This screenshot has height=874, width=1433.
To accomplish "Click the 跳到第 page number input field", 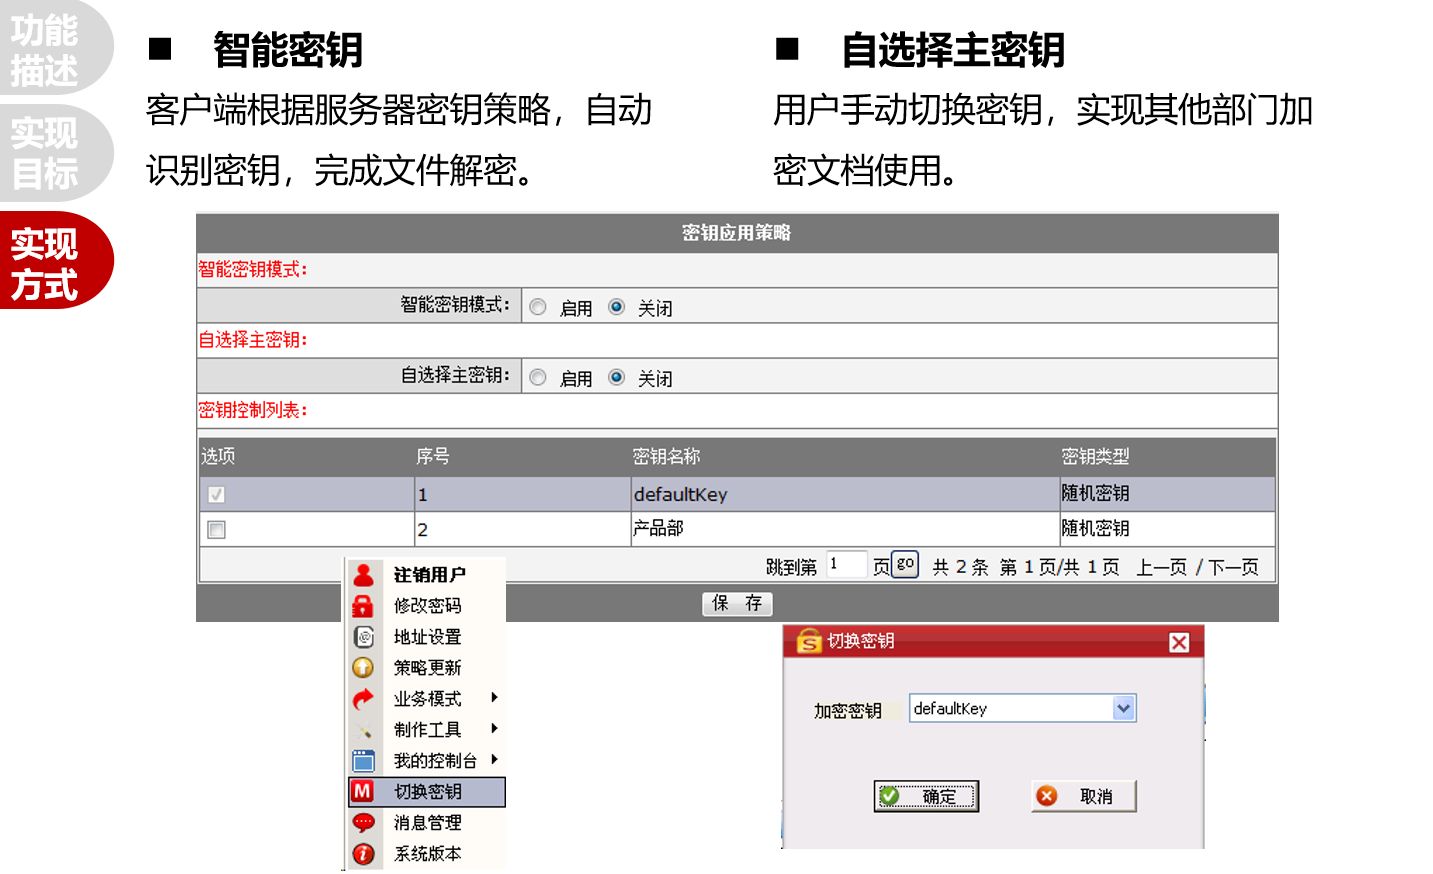I will pyautogui.click(x=845, y=565).
